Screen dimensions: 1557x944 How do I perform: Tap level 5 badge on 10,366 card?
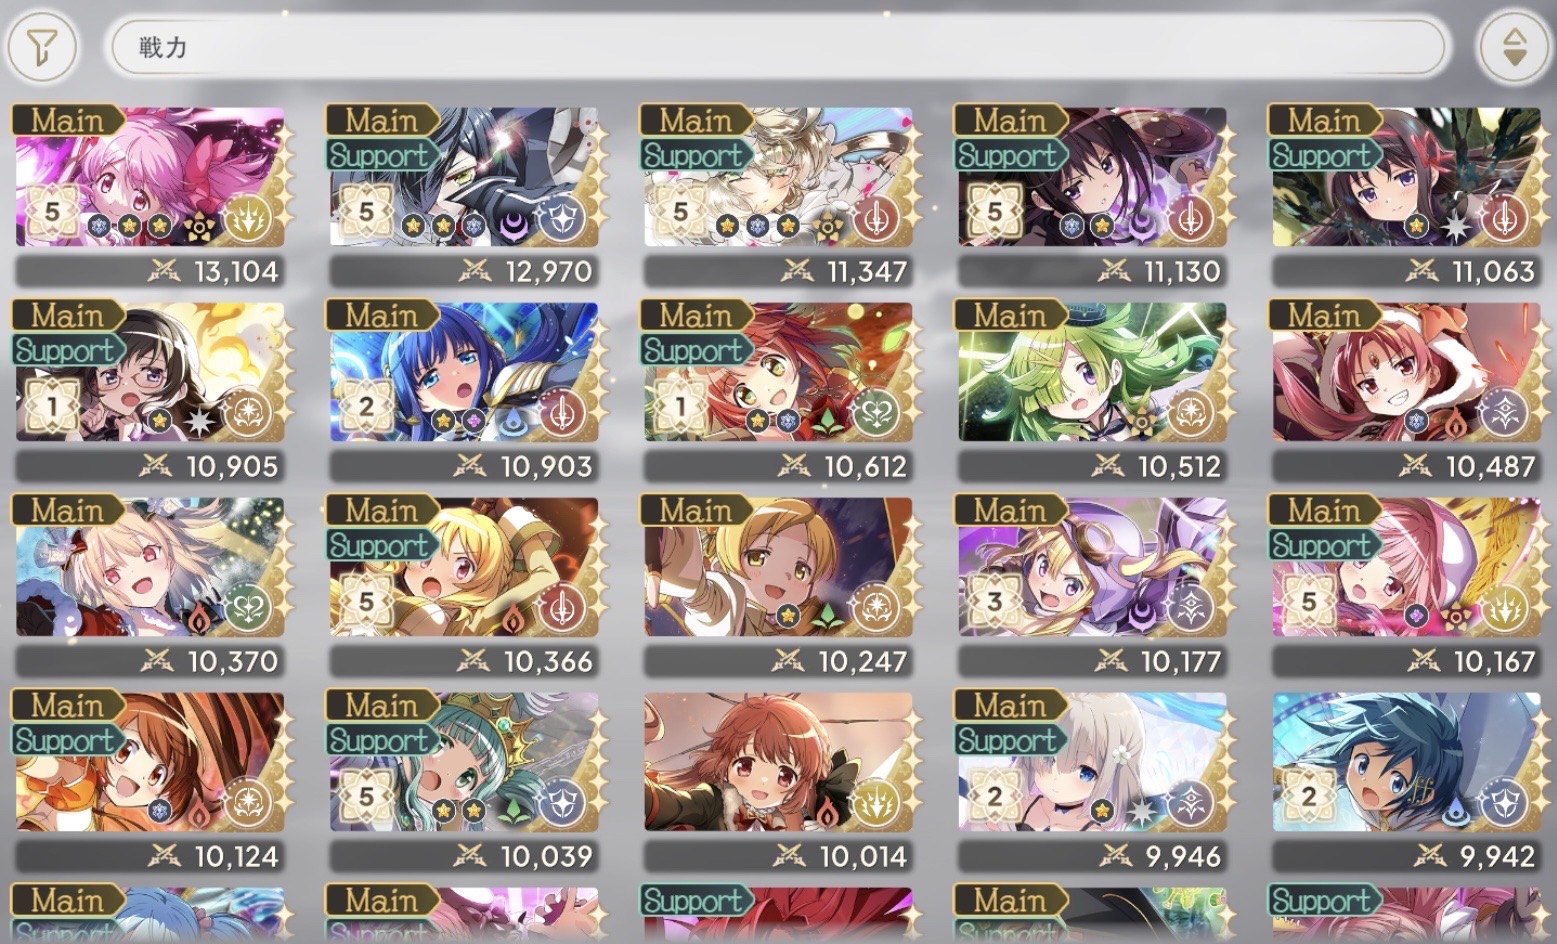366,602
